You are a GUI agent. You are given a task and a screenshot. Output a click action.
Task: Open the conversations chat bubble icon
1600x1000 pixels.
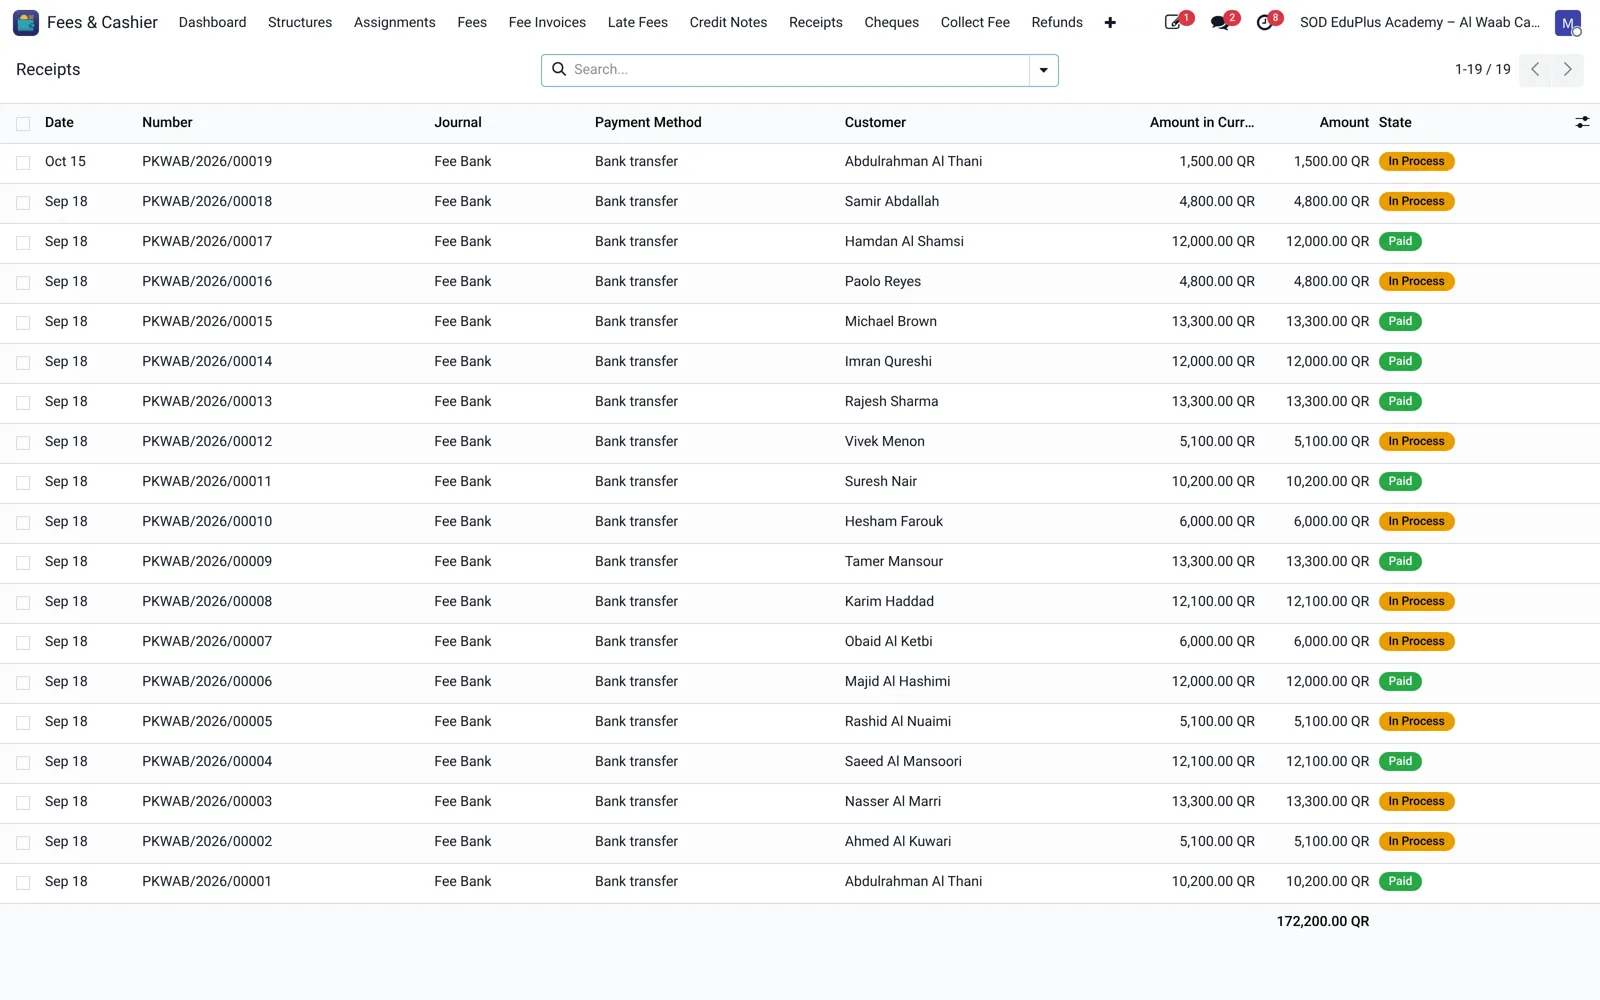(1219, 22)
